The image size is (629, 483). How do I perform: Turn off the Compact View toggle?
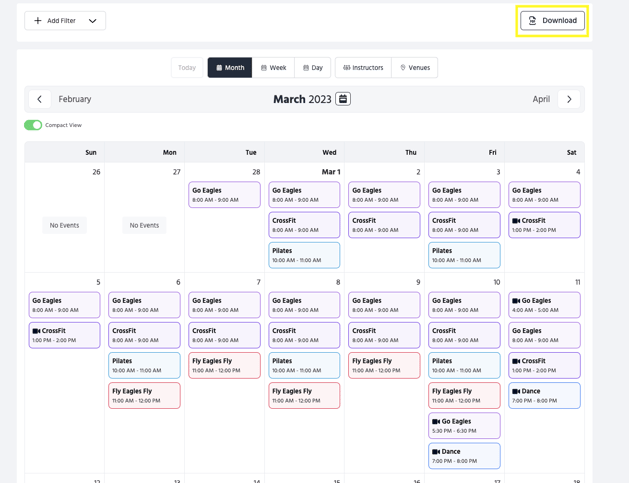[x=33, y=125]
